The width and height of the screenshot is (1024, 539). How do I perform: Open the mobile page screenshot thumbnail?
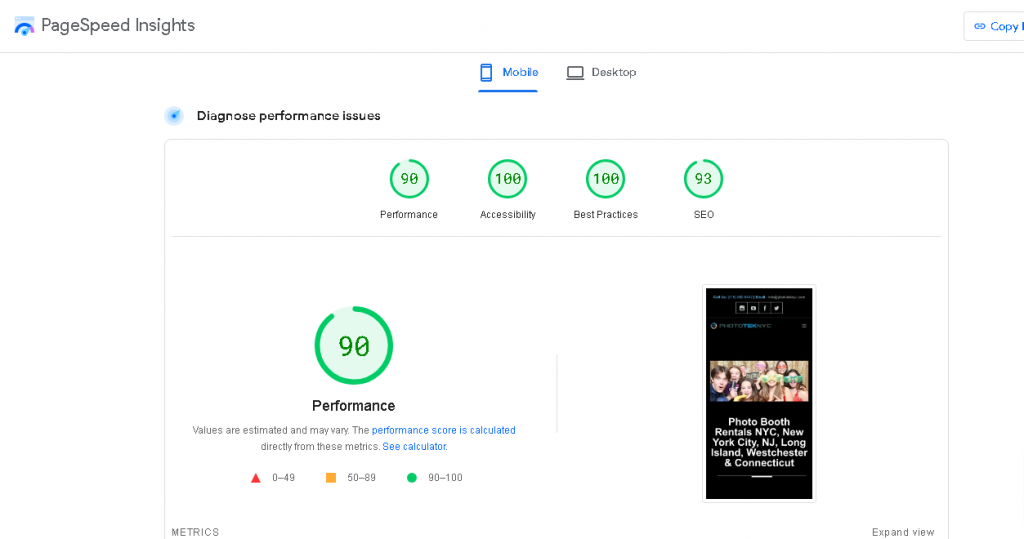[x=759, y=393]
